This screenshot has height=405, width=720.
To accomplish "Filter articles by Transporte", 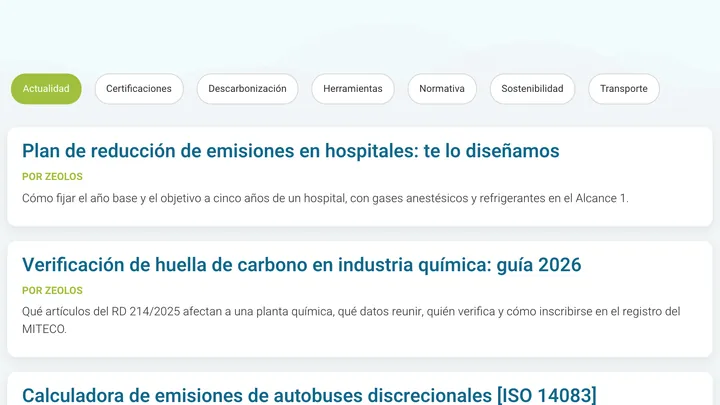I will point(624,89).
